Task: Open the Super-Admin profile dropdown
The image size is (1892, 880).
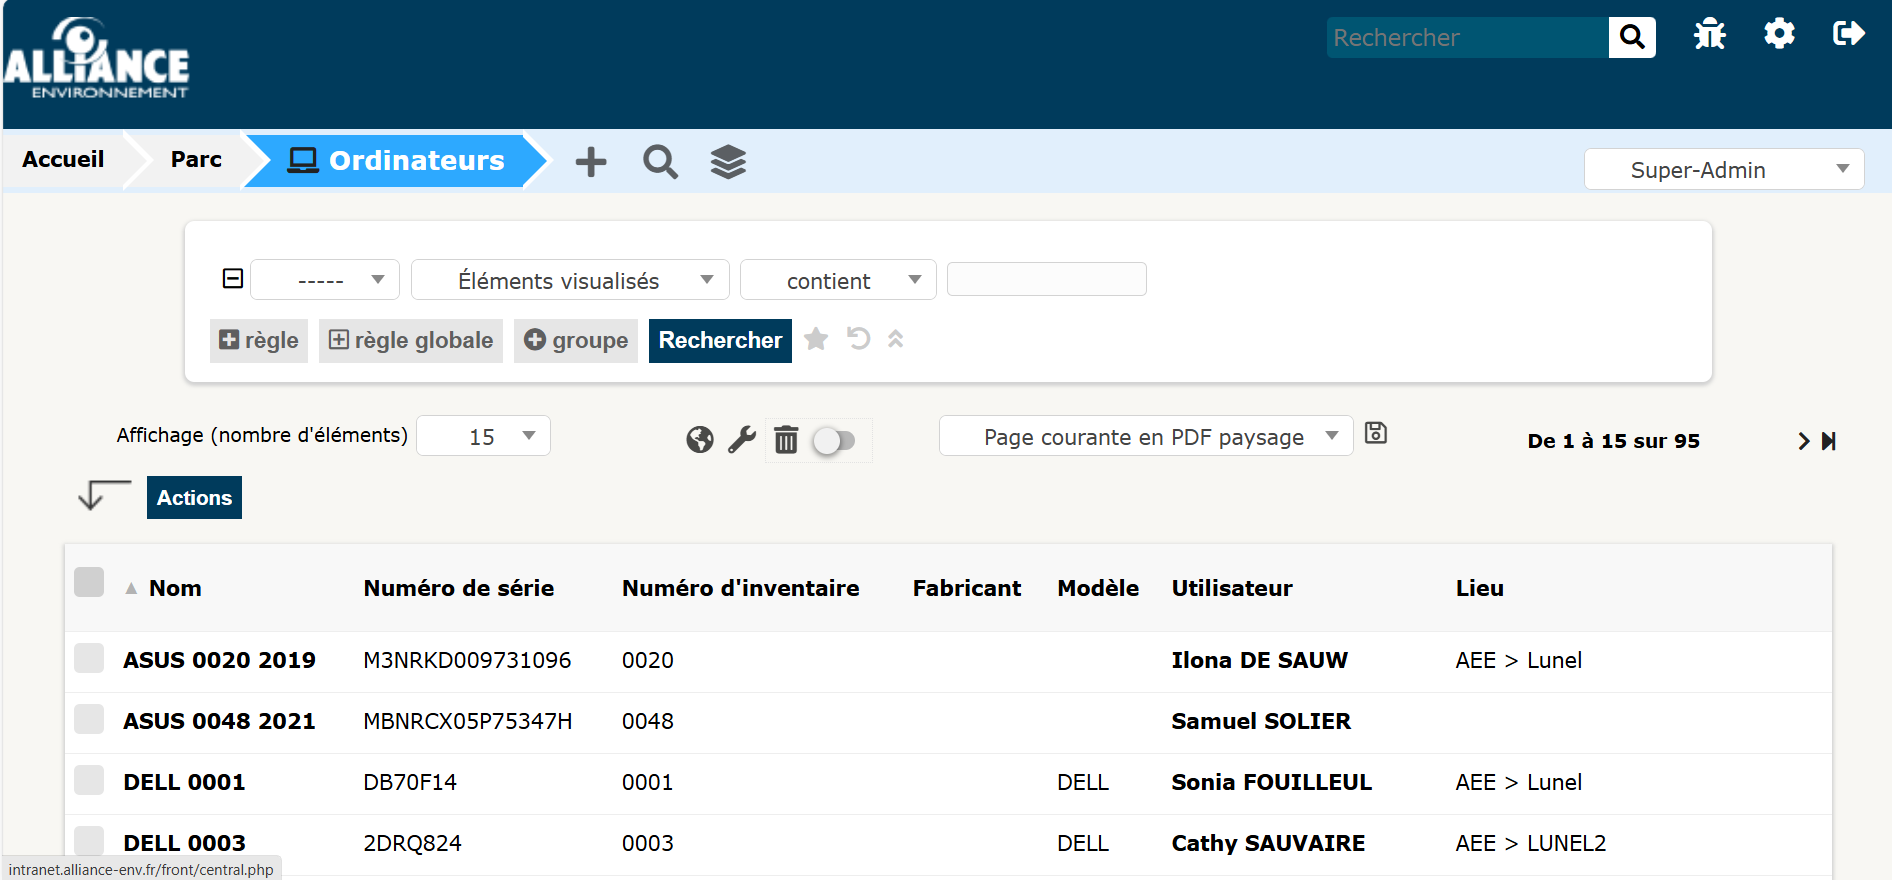Action: click(1723, 170)
